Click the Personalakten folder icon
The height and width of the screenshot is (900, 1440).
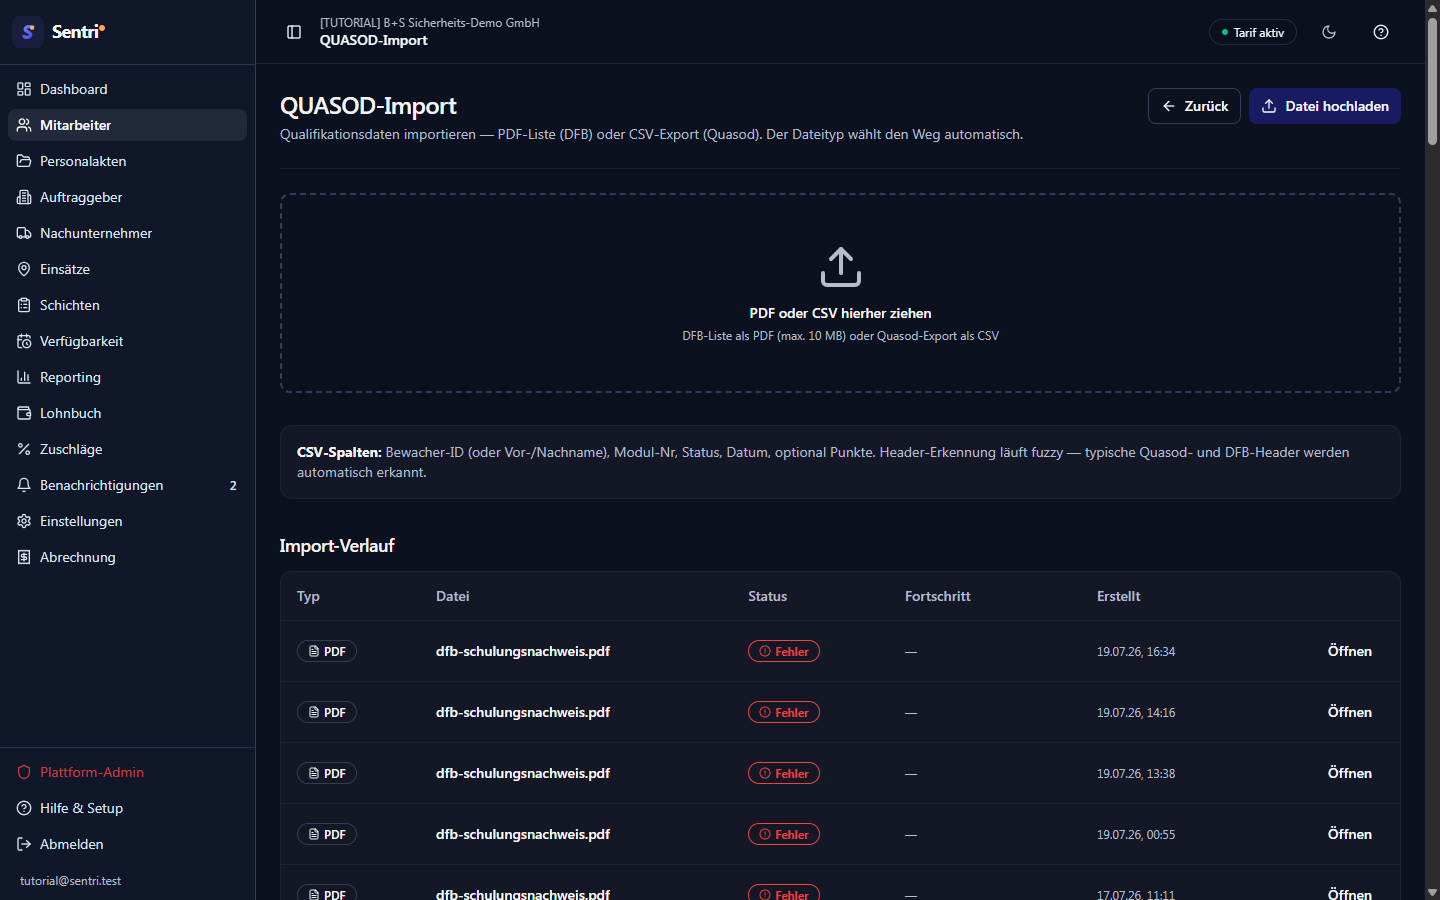(x=24, y=161)
